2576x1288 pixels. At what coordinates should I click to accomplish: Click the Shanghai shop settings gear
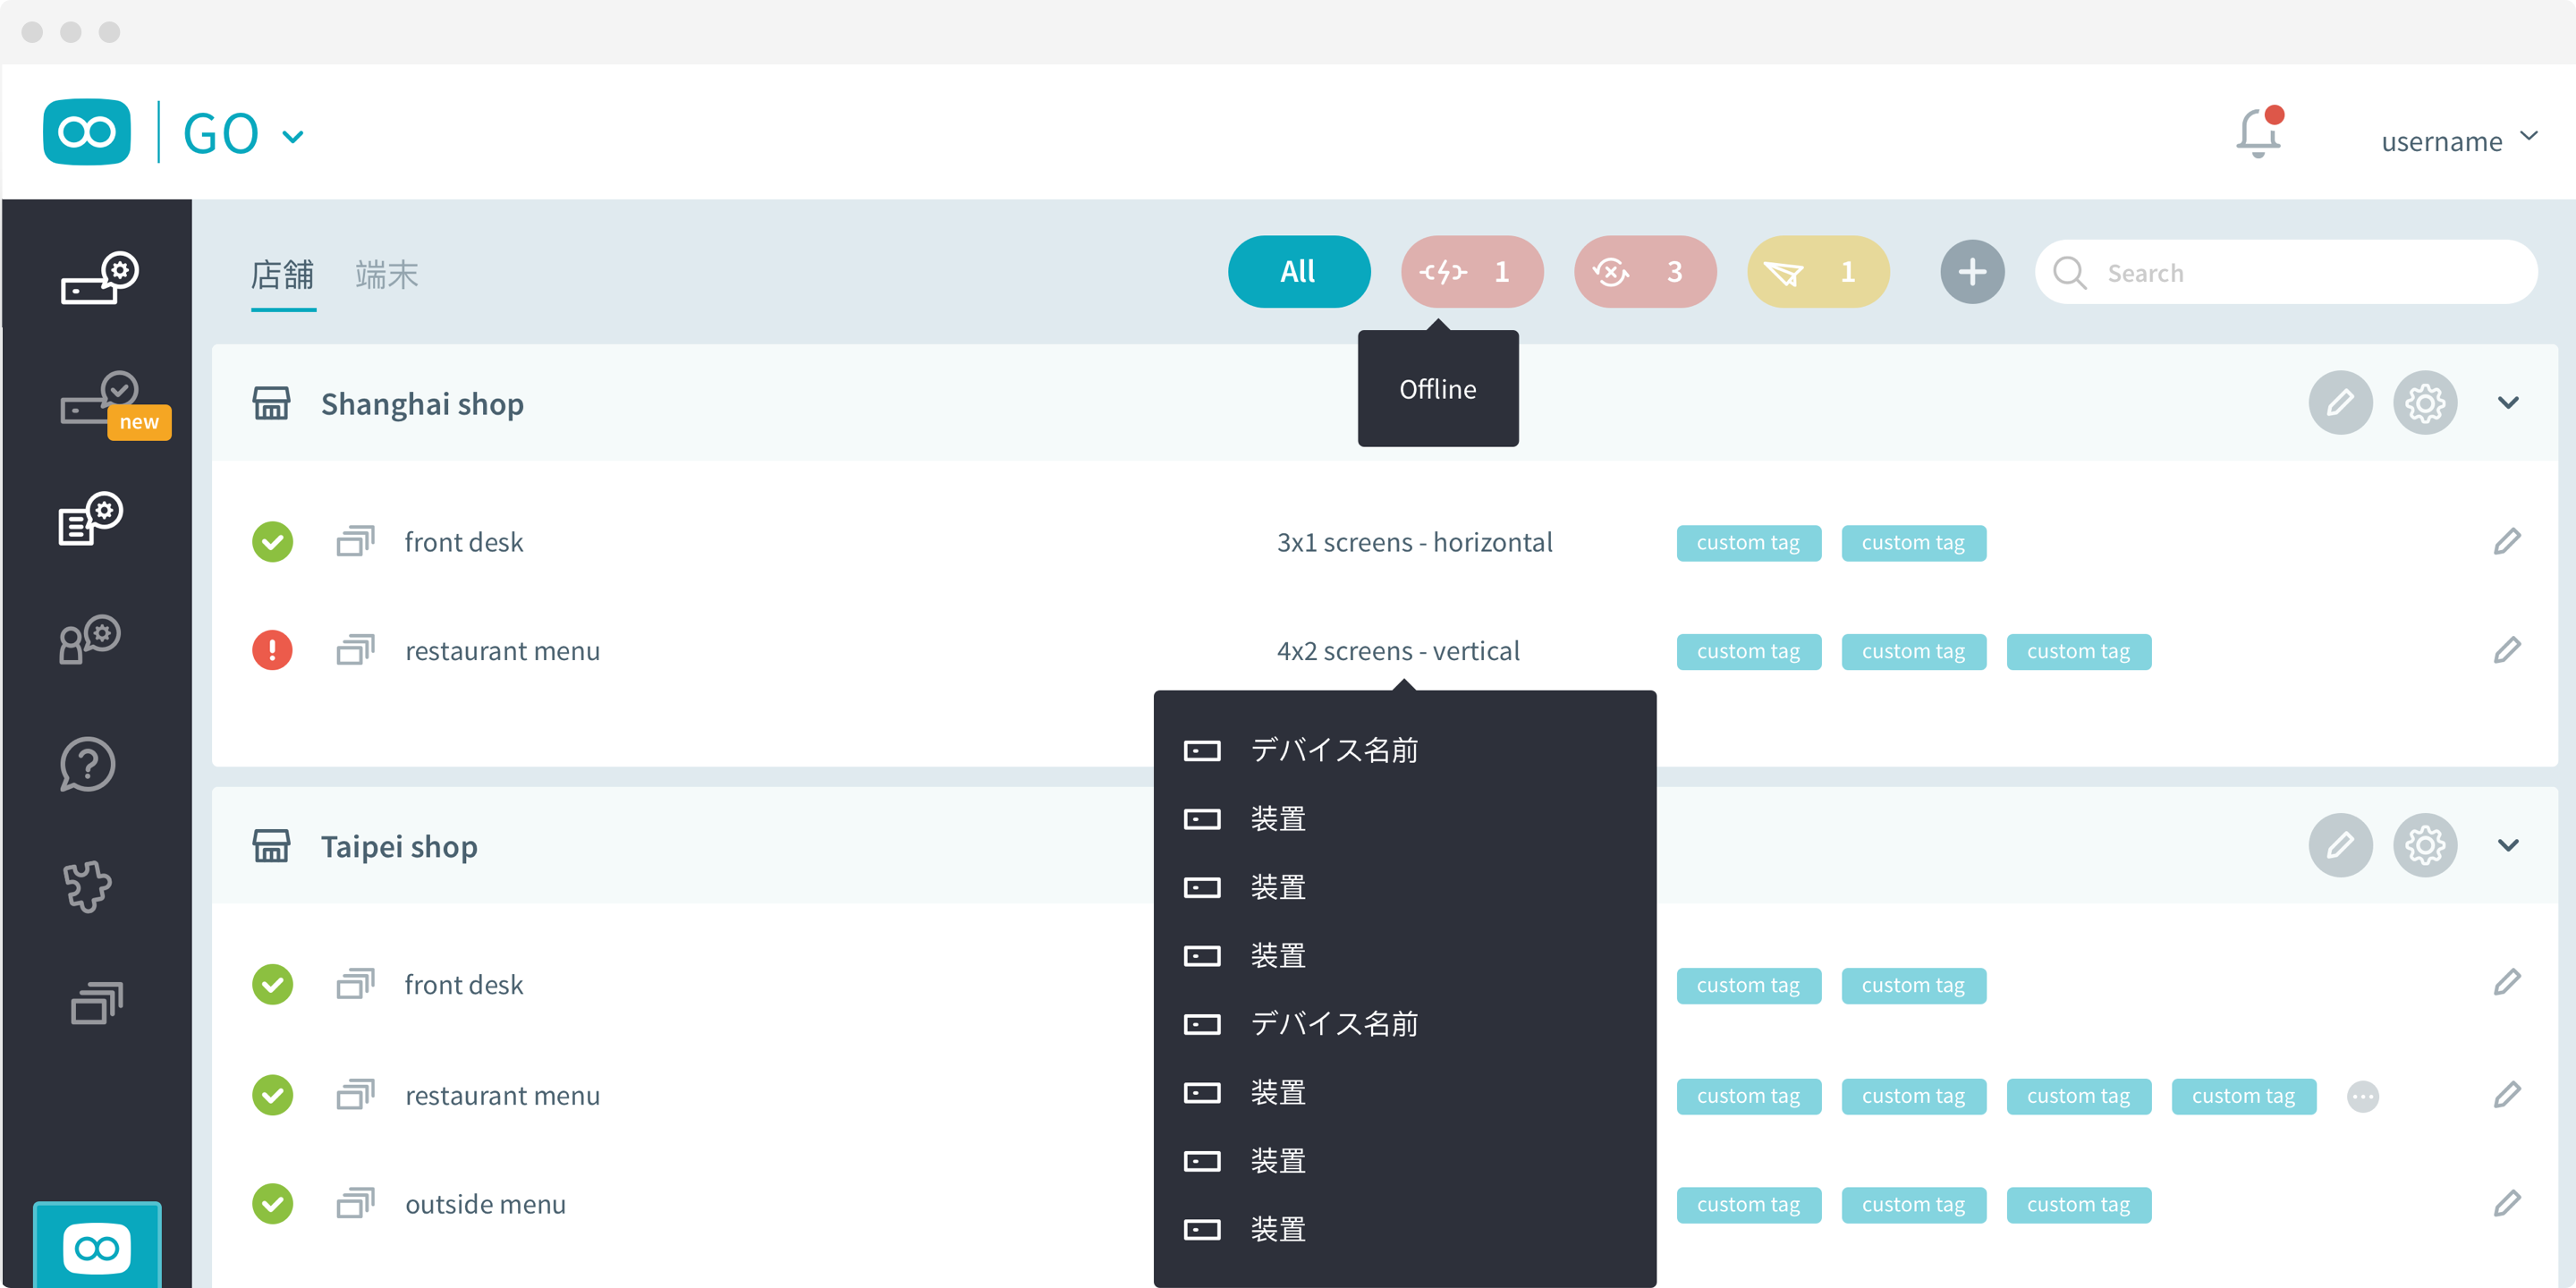coord(2424,403)
